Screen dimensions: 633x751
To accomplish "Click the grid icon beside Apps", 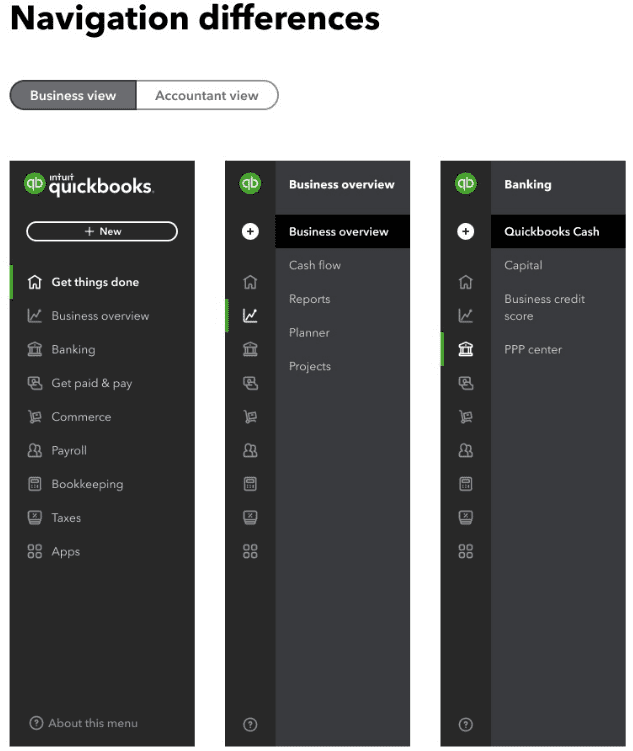I will (34, 551).
